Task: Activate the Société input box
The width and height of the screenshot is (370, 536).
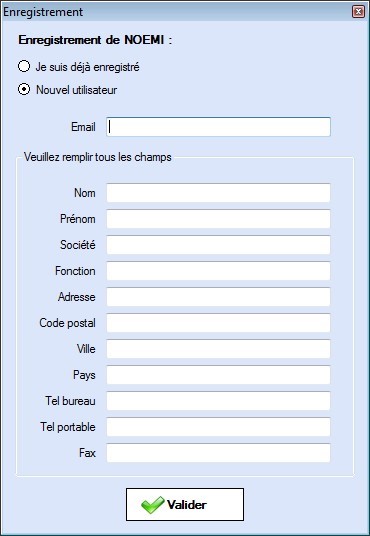Action: tap(218, 245)
